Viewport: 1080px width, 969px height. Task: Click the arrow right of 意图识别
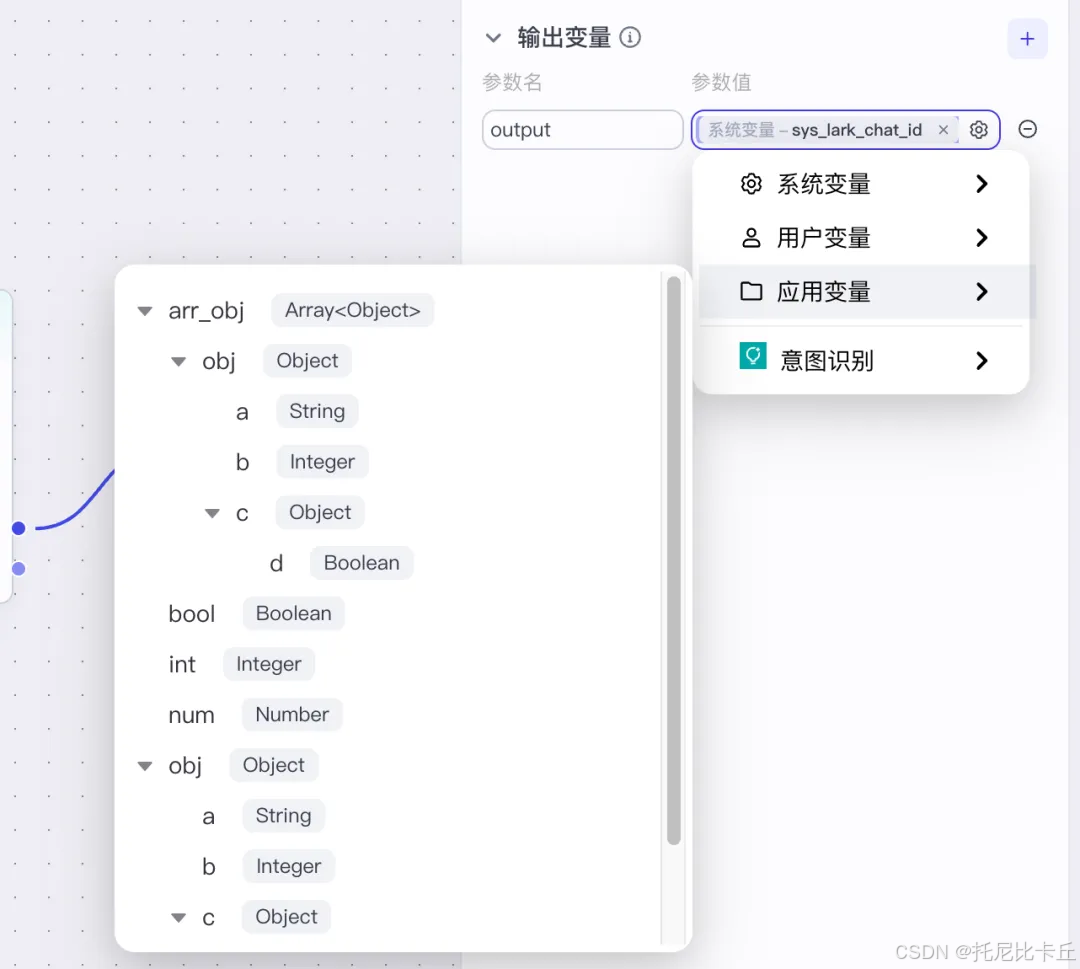click(x=982, y=360)
